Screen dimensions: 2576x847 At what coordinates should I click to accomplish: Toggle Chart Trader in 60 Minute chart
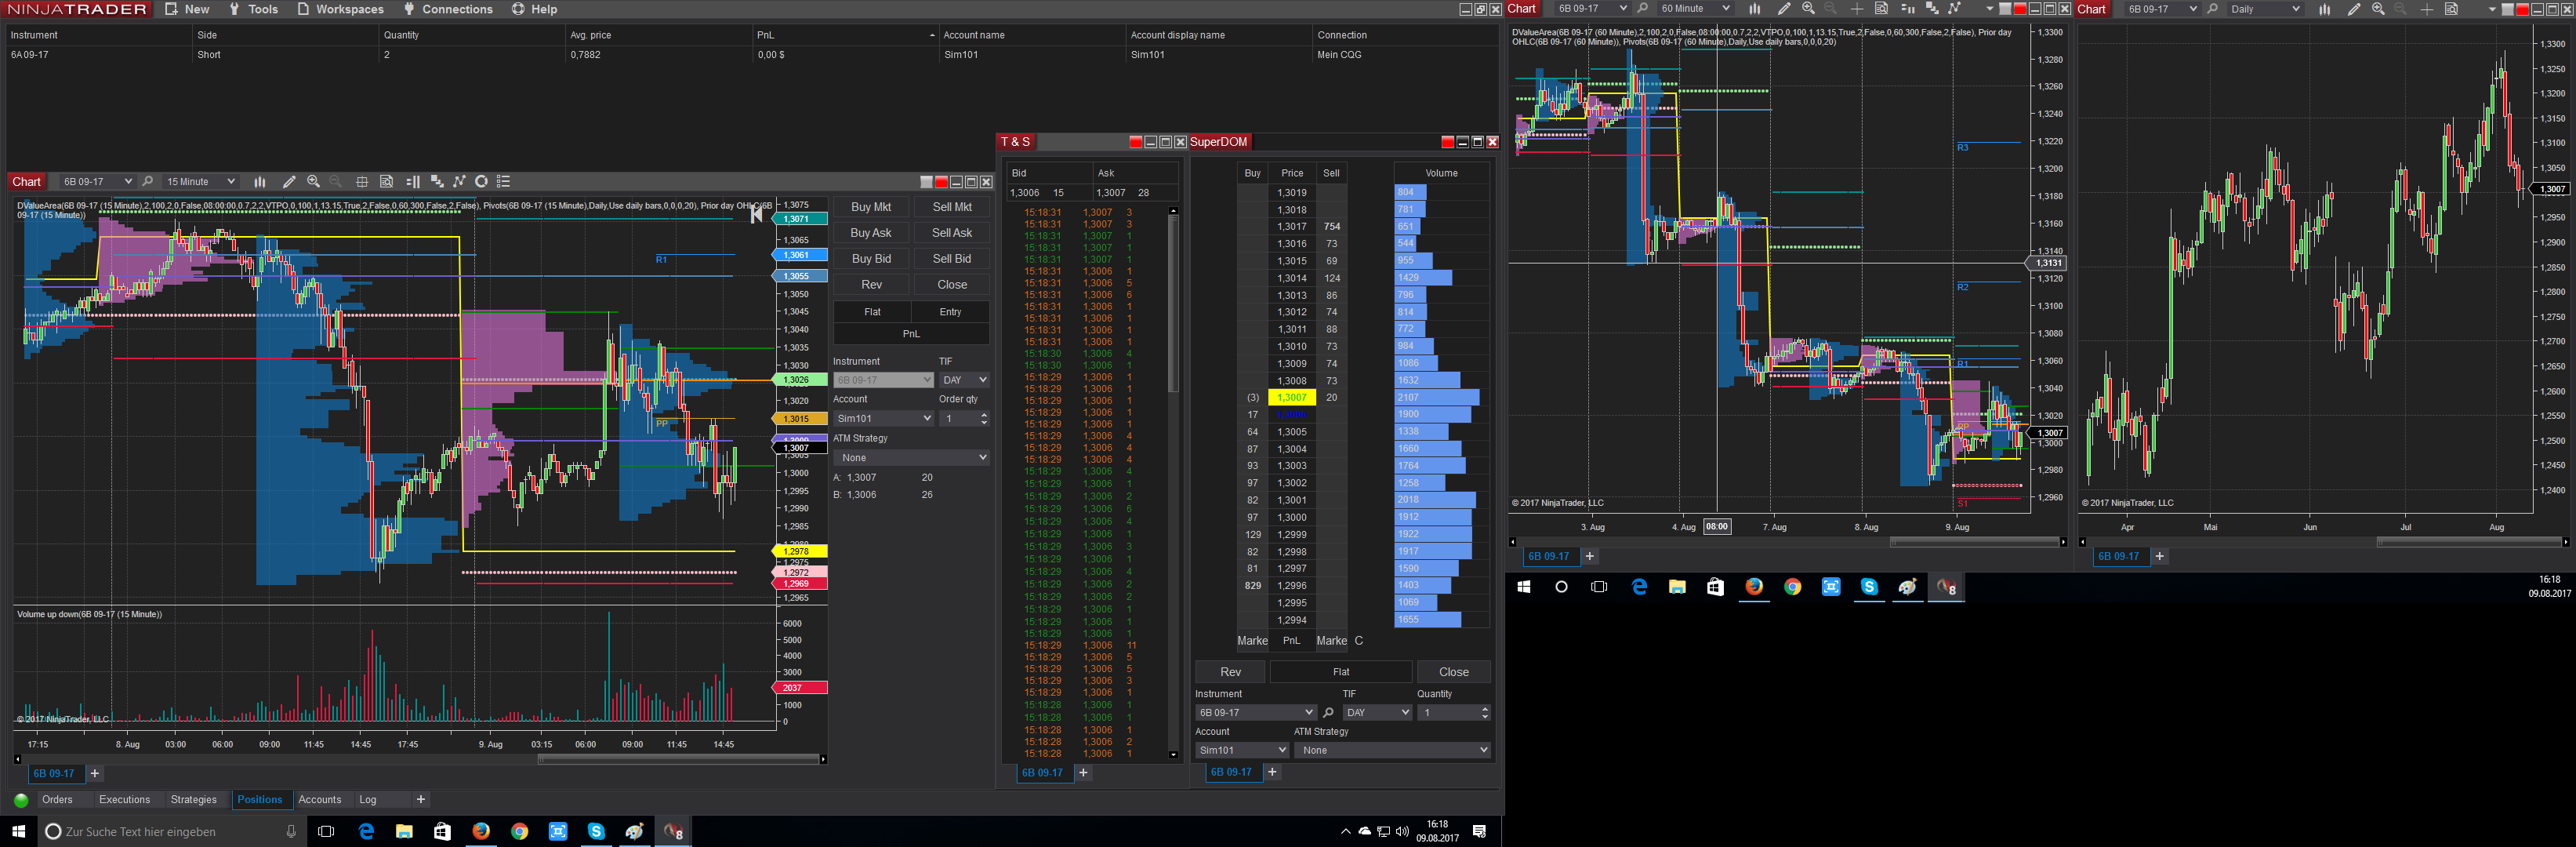(1907, 9)
